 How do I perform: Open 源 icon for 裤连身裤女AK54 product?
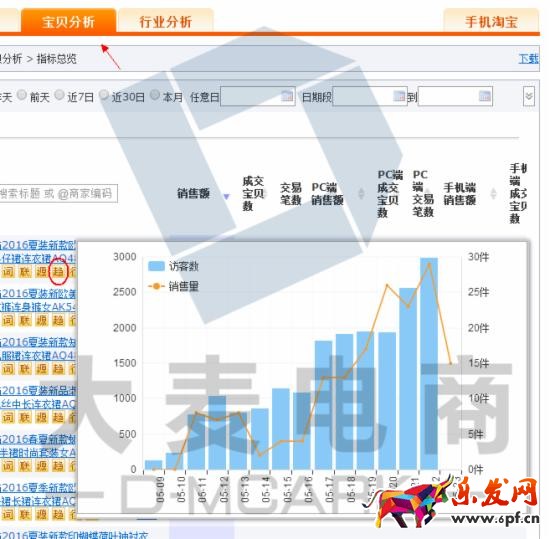(x=42, y=320)
